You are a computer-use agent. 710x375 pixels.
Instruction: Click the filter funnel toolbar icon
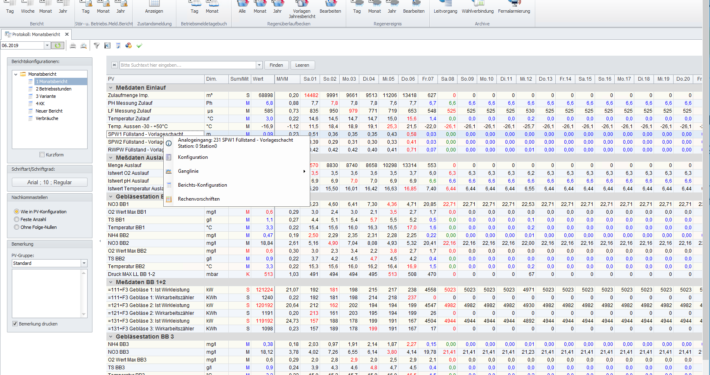pos(96,46)
